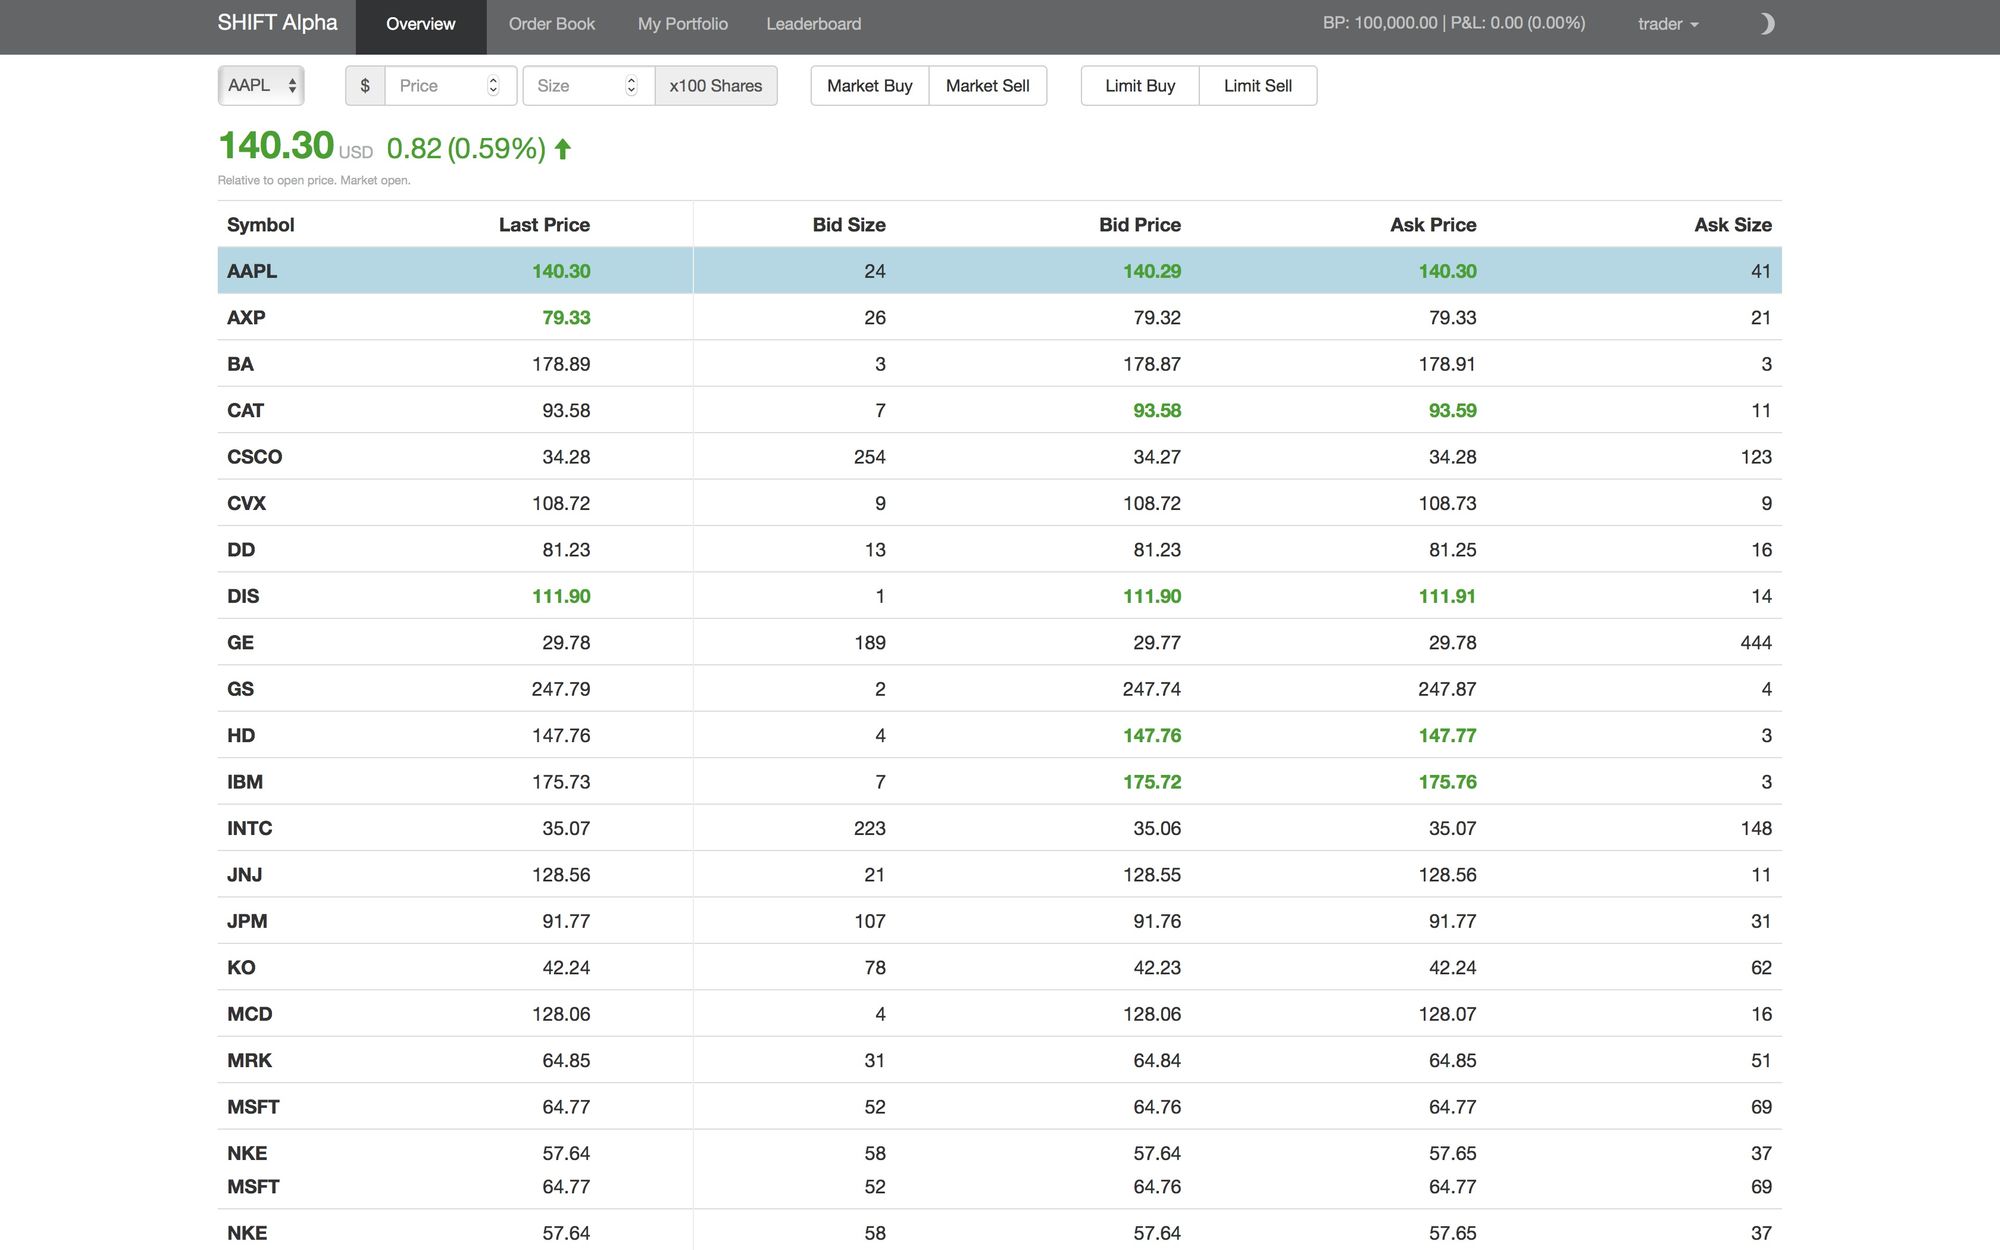Click the SHIFT Alpha brand link
Image resolution: width=2000 pixels, height=1250 pixels.
point(278,23)
